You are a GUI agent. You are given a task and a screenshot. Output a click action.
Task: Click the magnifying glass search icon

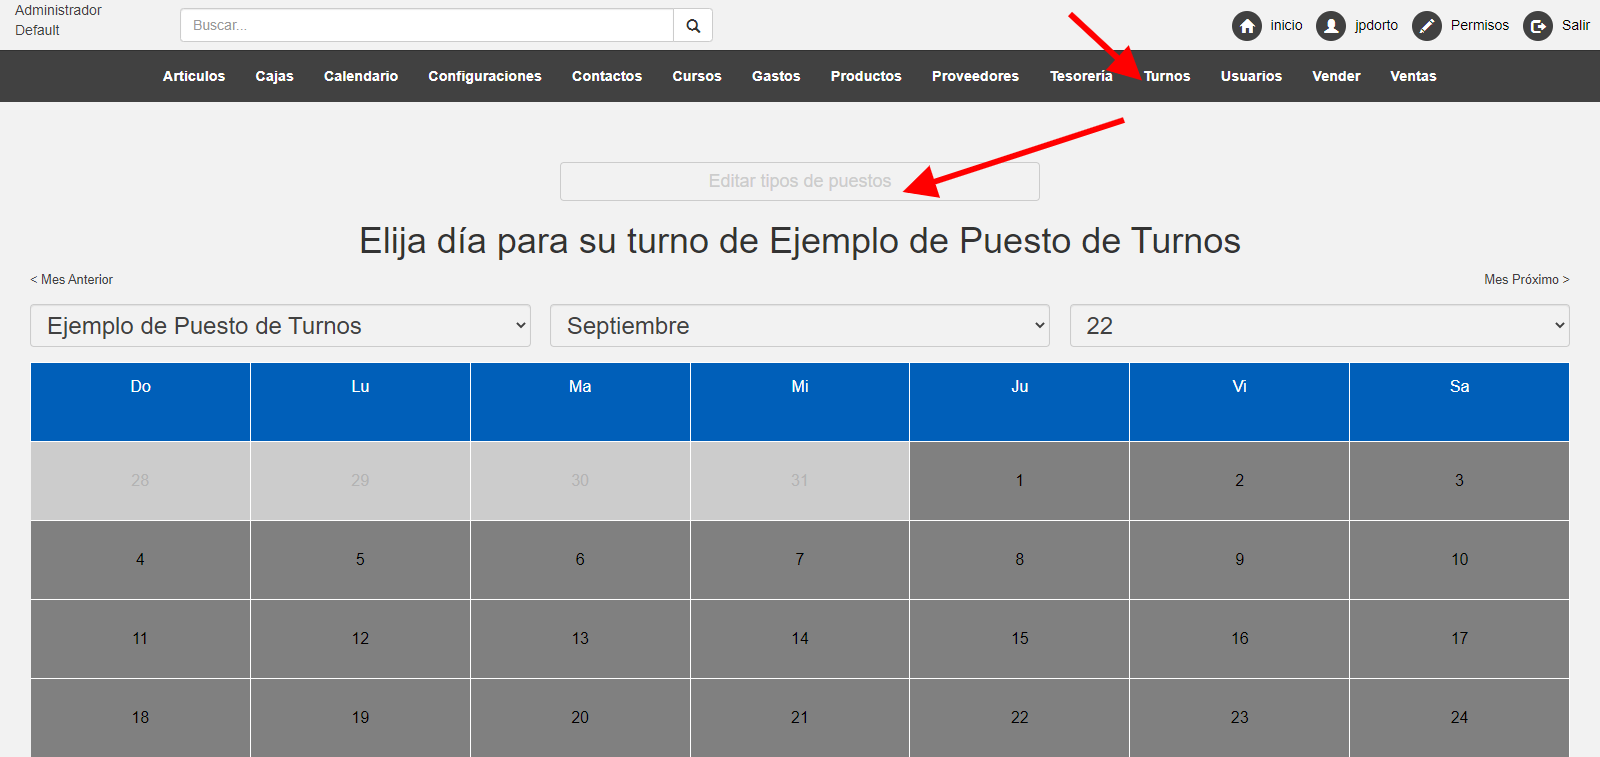coord(693,26)
